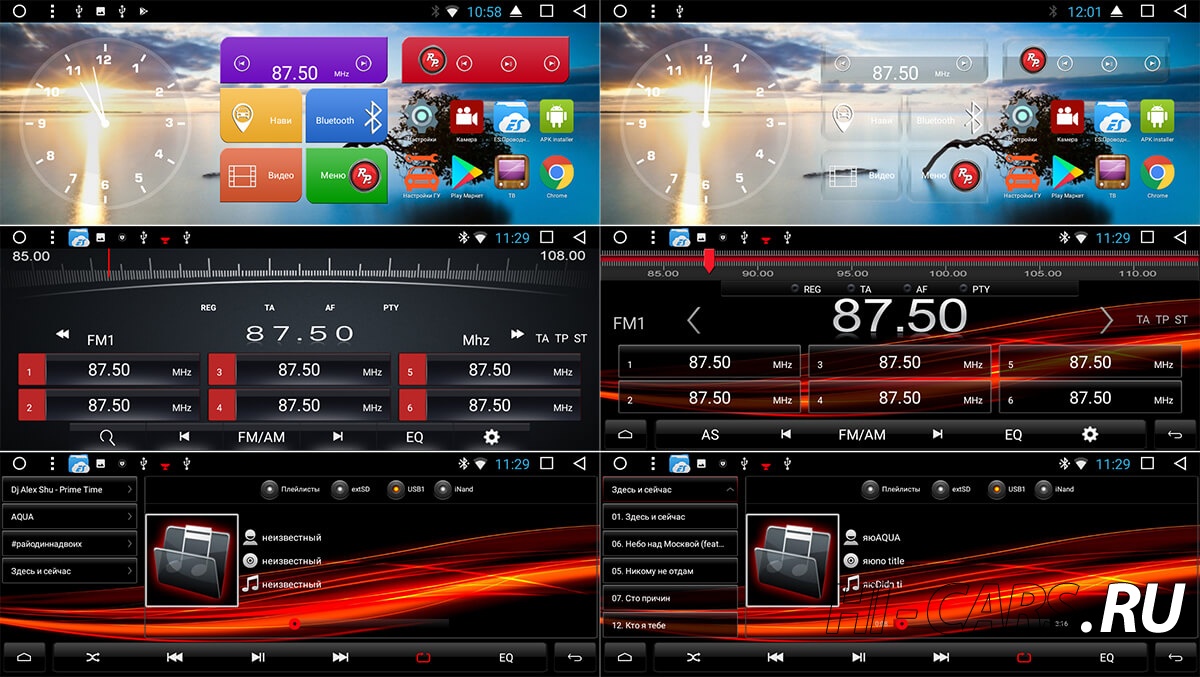Screen dimensions: 1200x677
Task: Select USB1 source in right music player
Action: pos(1006,489)
